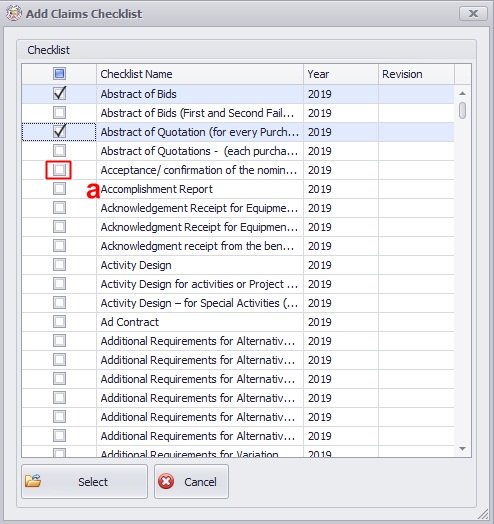Check the Acknowledgment Receipt for Equipmen... checkbox

click(x=59, y=227)
